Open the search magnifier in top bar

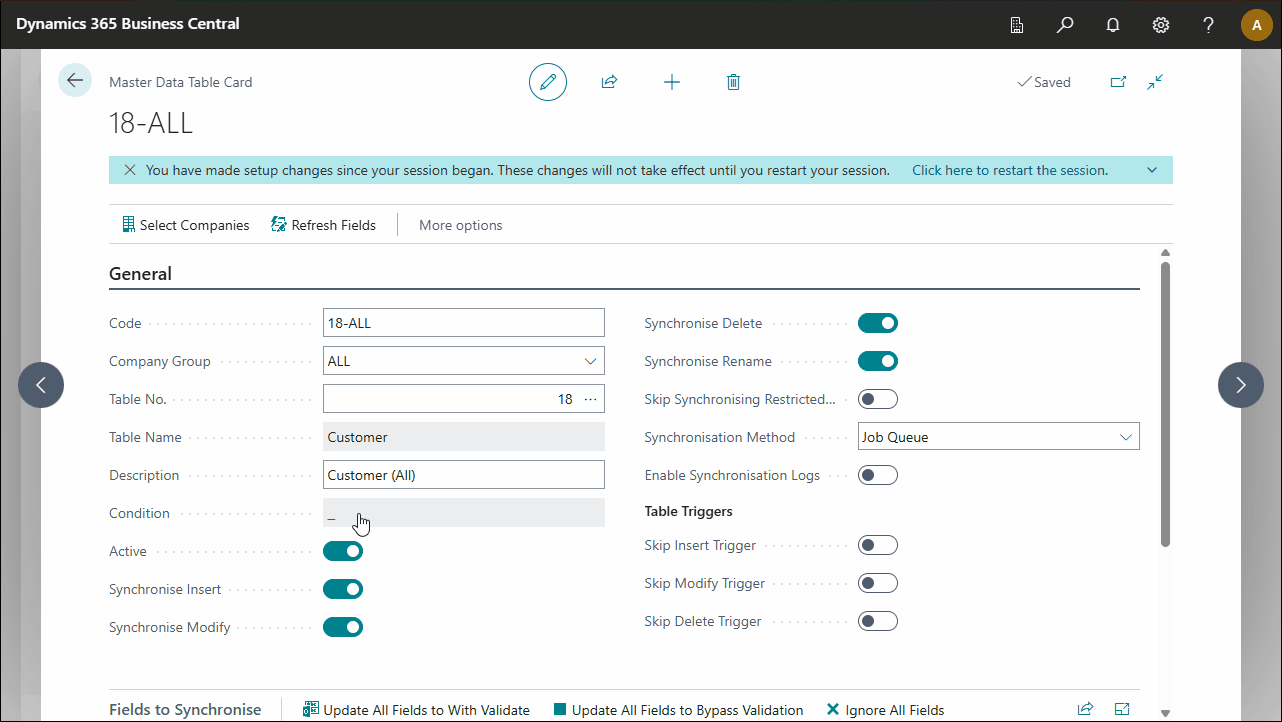pos(1065,24)
